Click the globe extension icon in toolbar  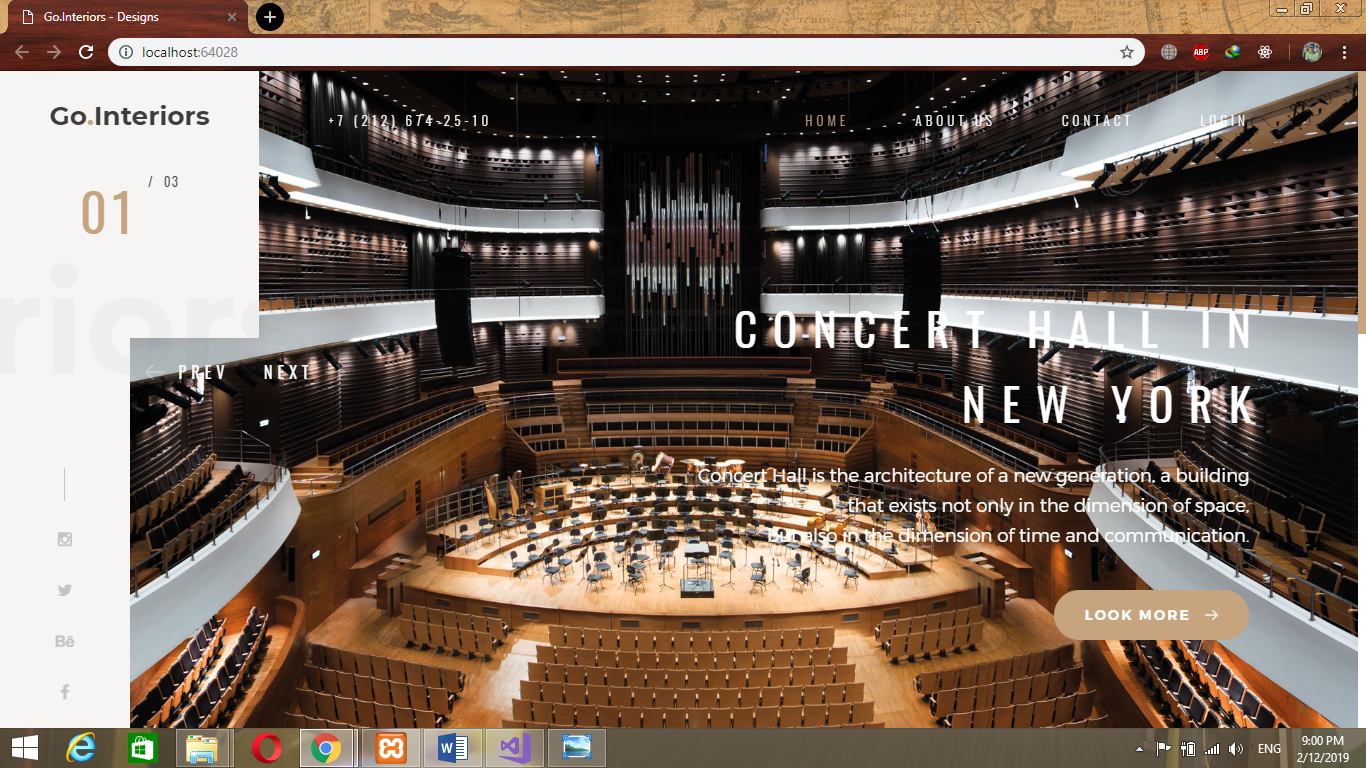pos(1169,52)
